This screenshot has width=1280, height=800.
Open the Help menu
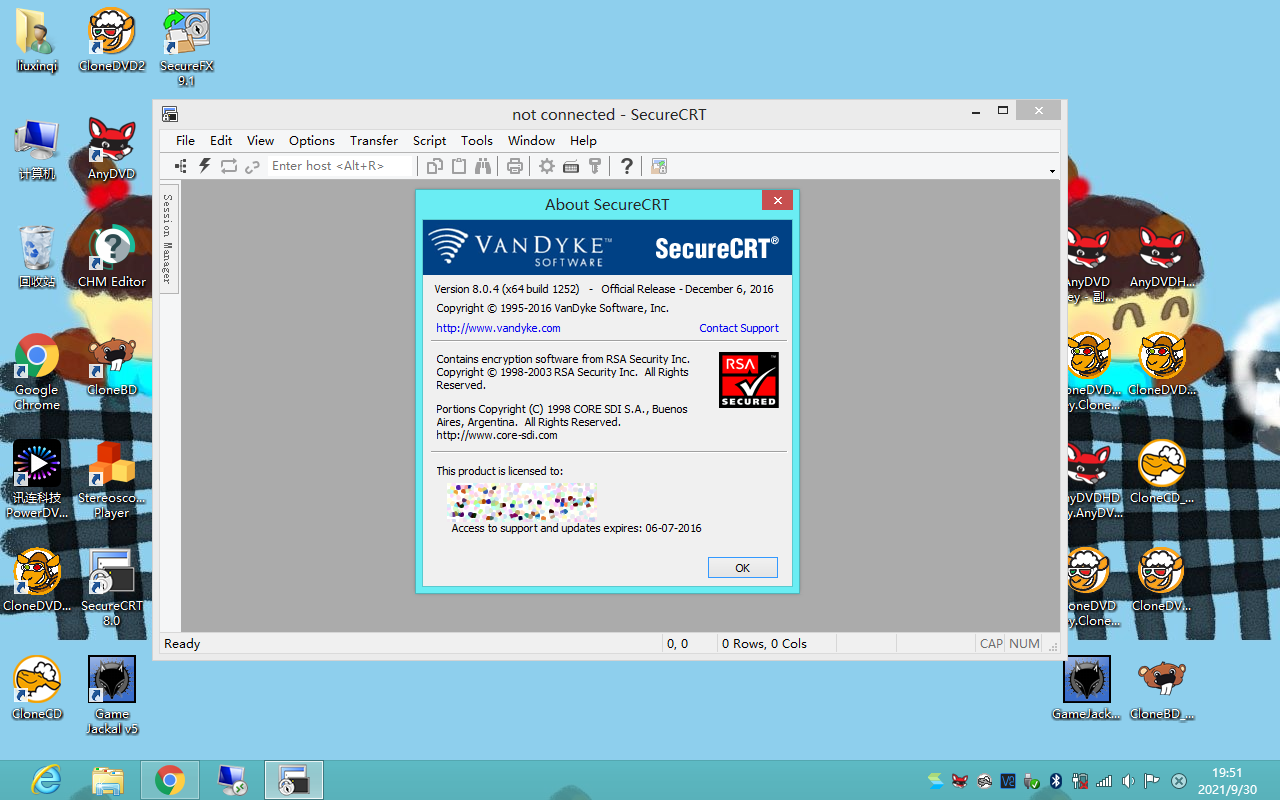(583, 140)
